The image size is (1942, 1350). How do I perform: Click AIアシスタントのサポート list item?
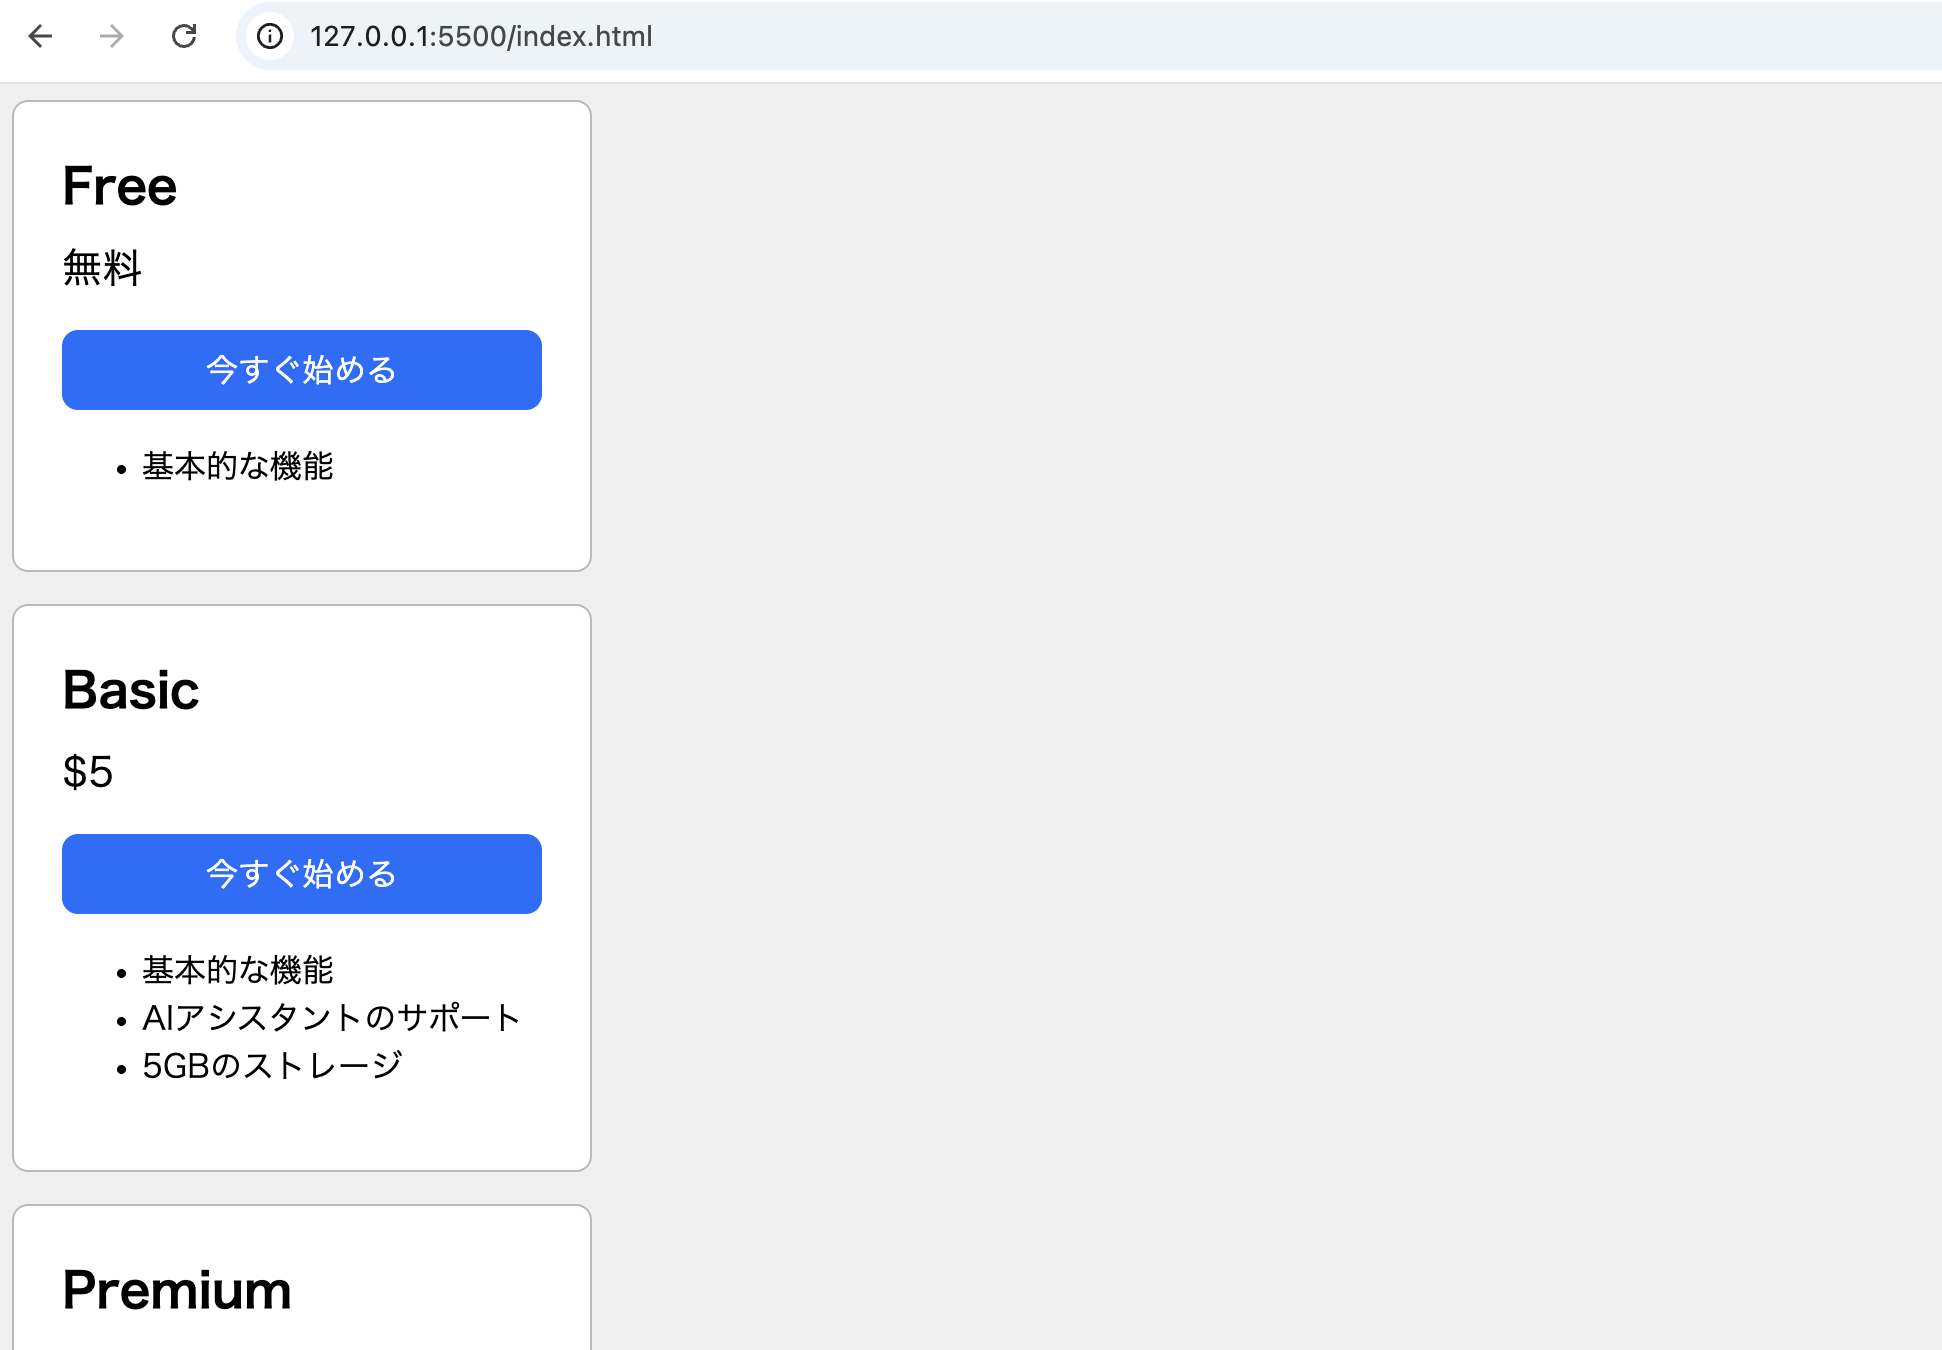(330, 1017)
